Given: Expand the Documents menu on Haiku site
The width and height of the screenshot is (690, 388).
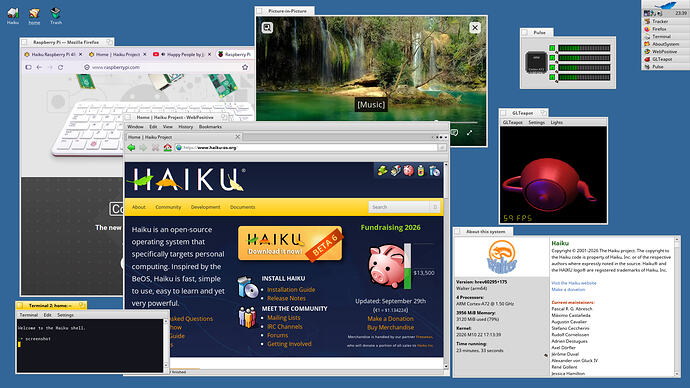Looking at the screenshot, I should pos(242,207).
